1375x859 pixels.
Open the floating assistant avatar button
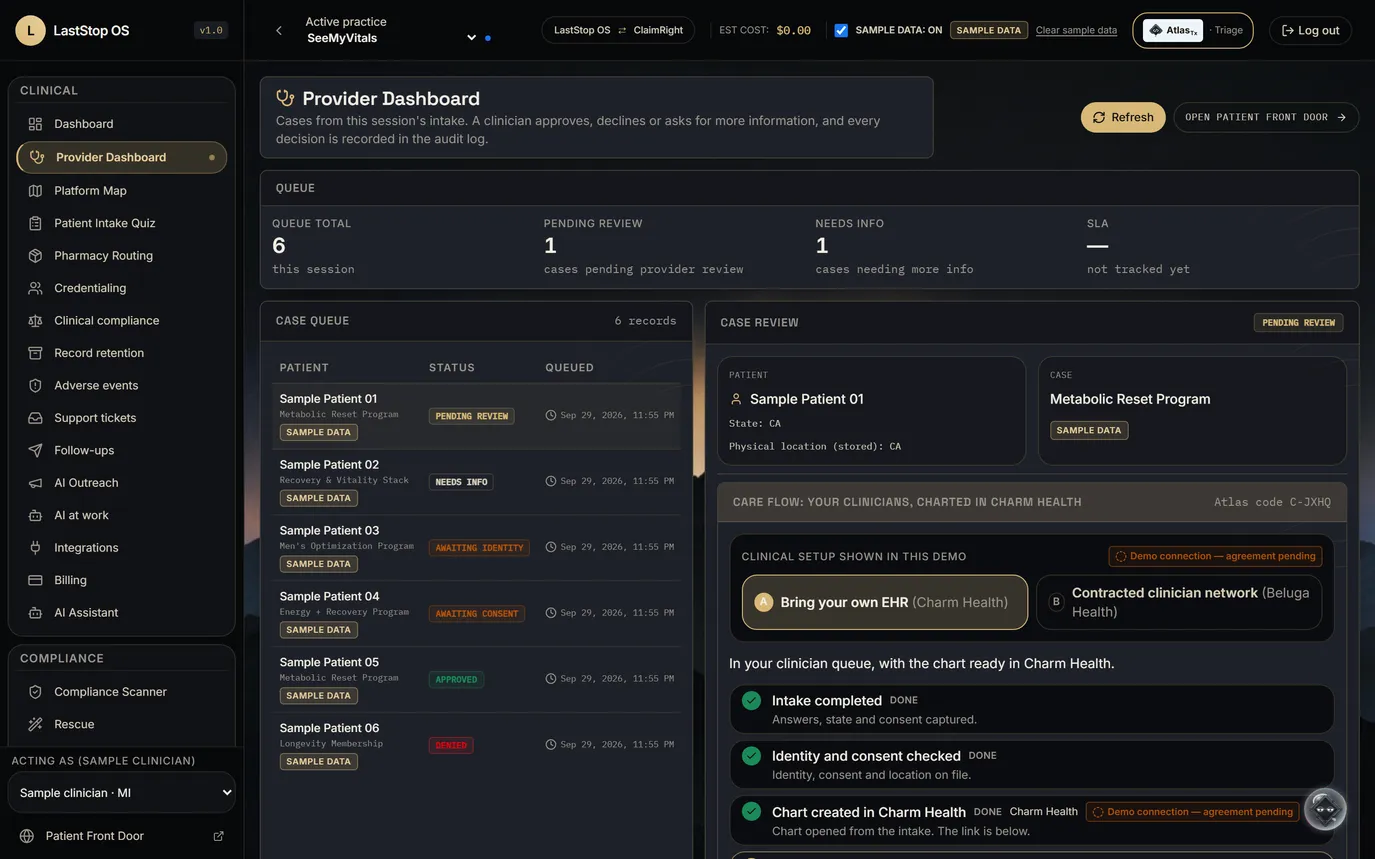(x=1325, y=809)
